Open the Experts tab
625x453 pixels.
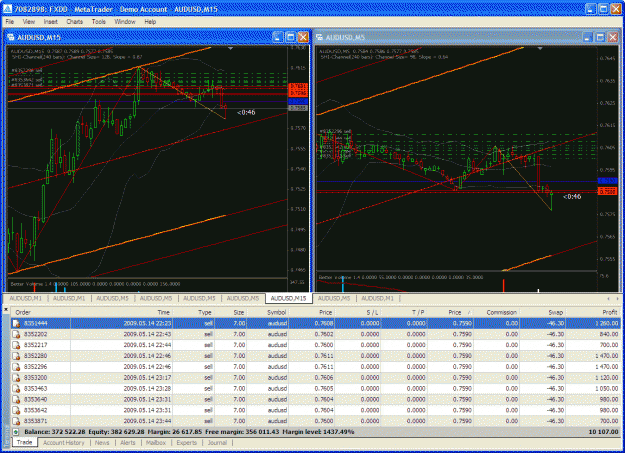point(187,443)
